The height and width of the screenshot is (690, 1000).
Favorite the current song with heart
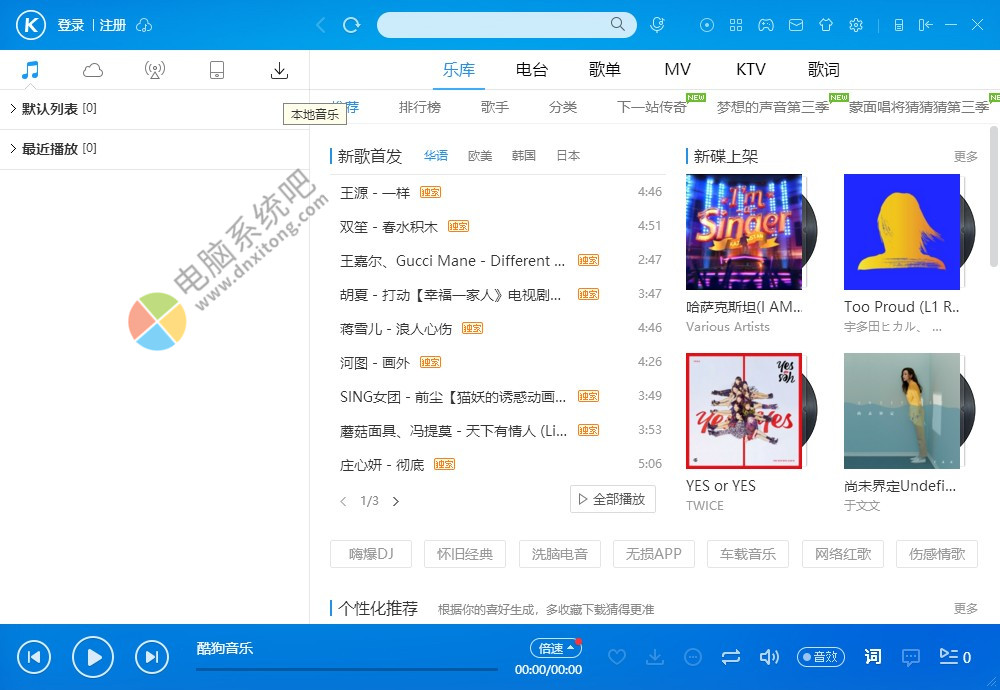(617, 656)
